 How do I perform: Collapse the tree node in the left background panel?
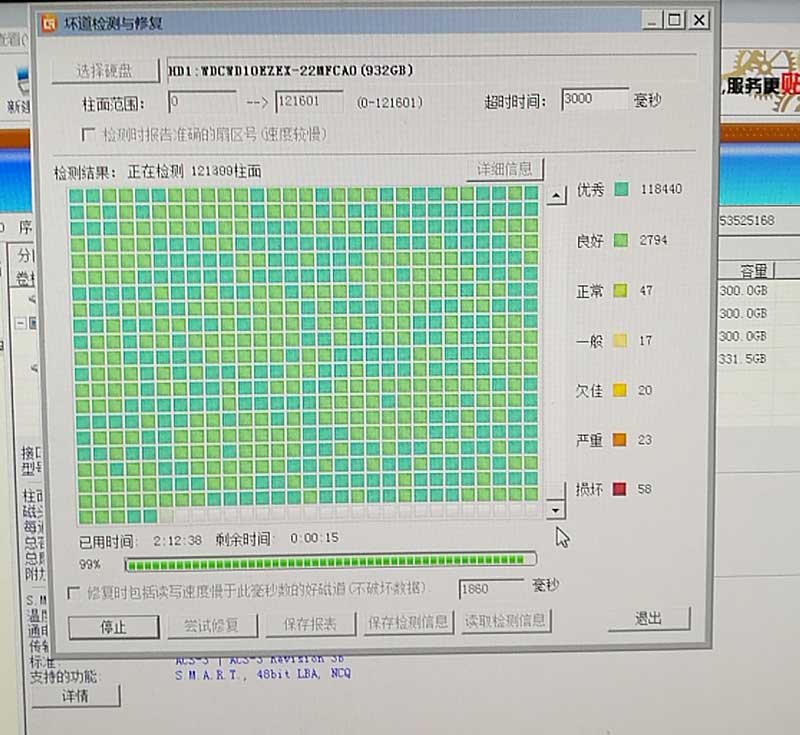coord(20,323)
